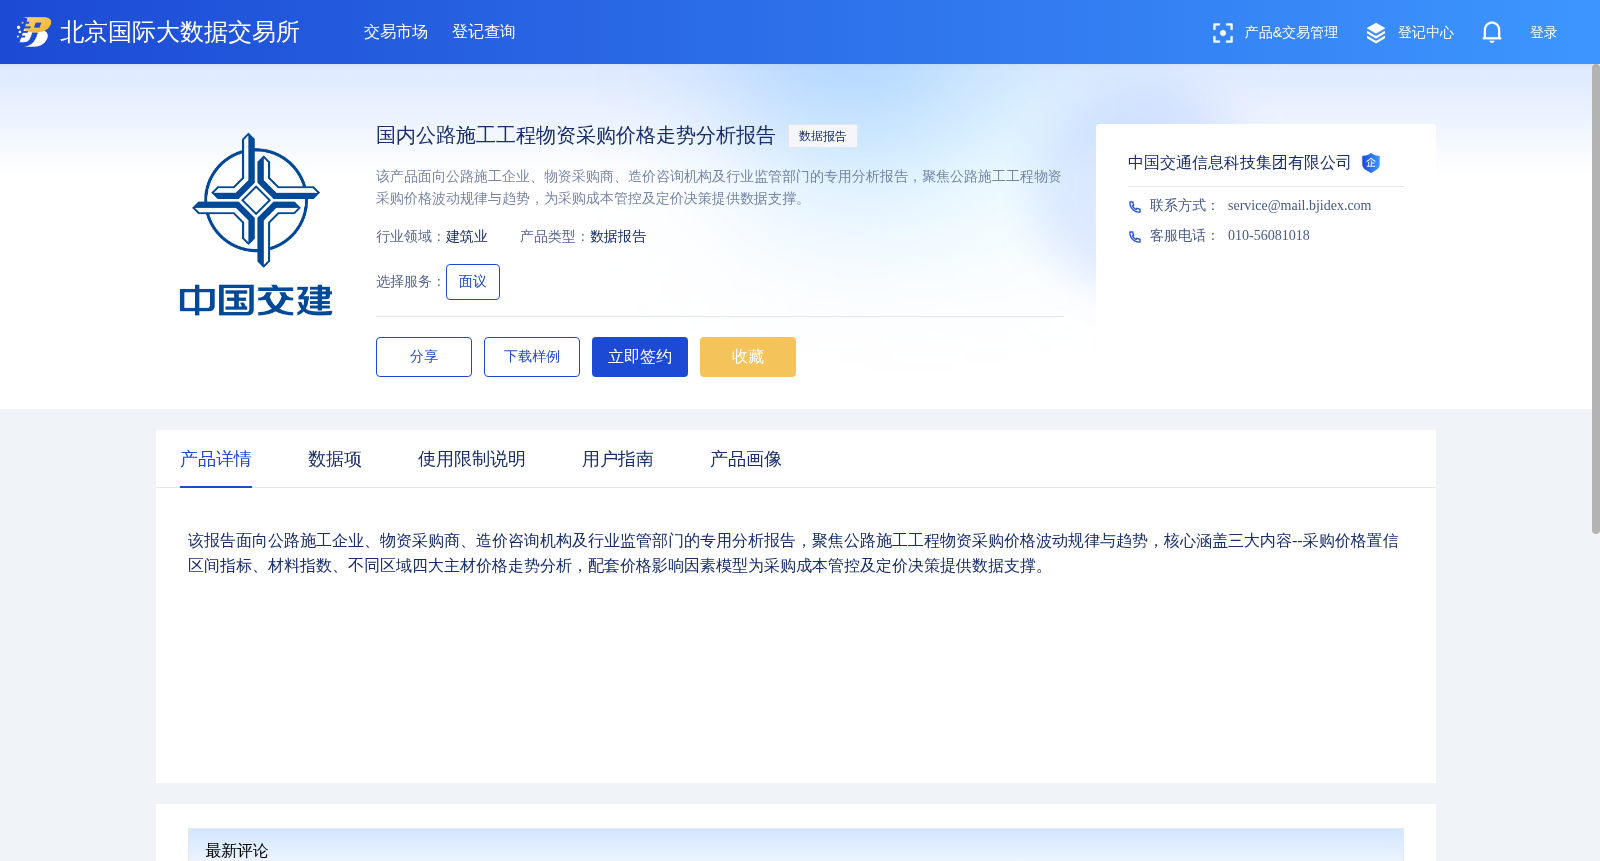This screenshot has height=861, width=1600.
Task: Click the 收藏 button
Action: click(x=748, y=357)
